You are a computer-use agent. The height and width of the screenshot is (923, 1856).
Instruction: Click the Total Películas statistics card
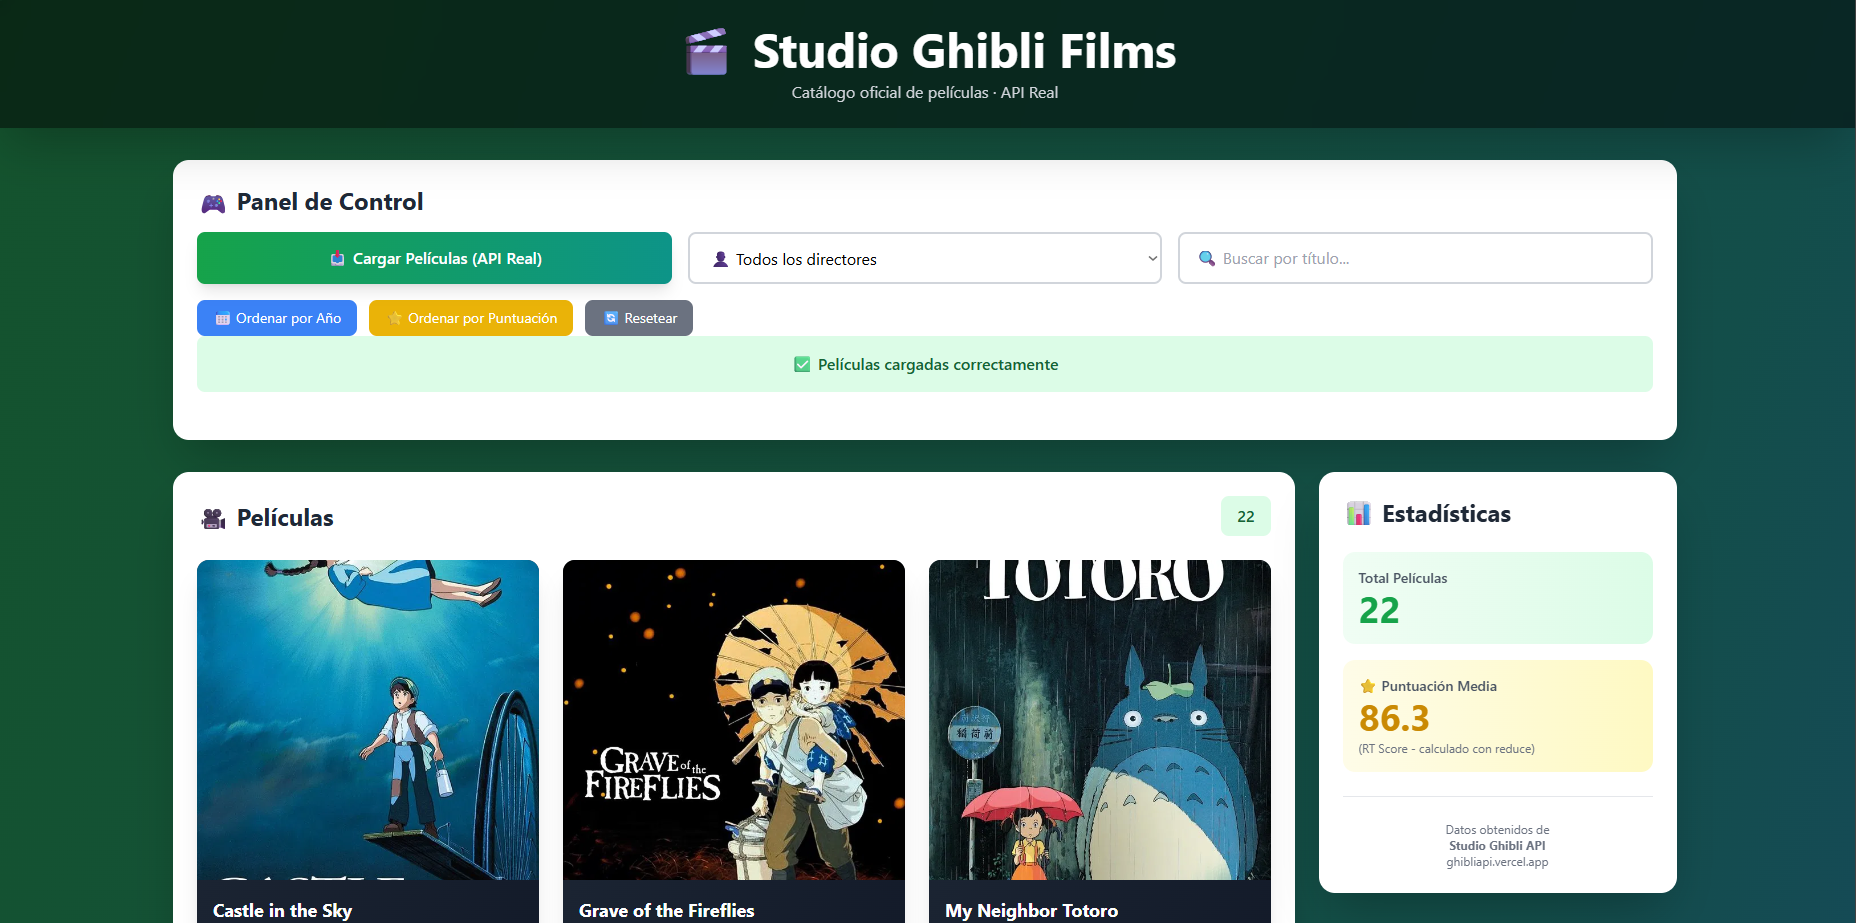1498,598
